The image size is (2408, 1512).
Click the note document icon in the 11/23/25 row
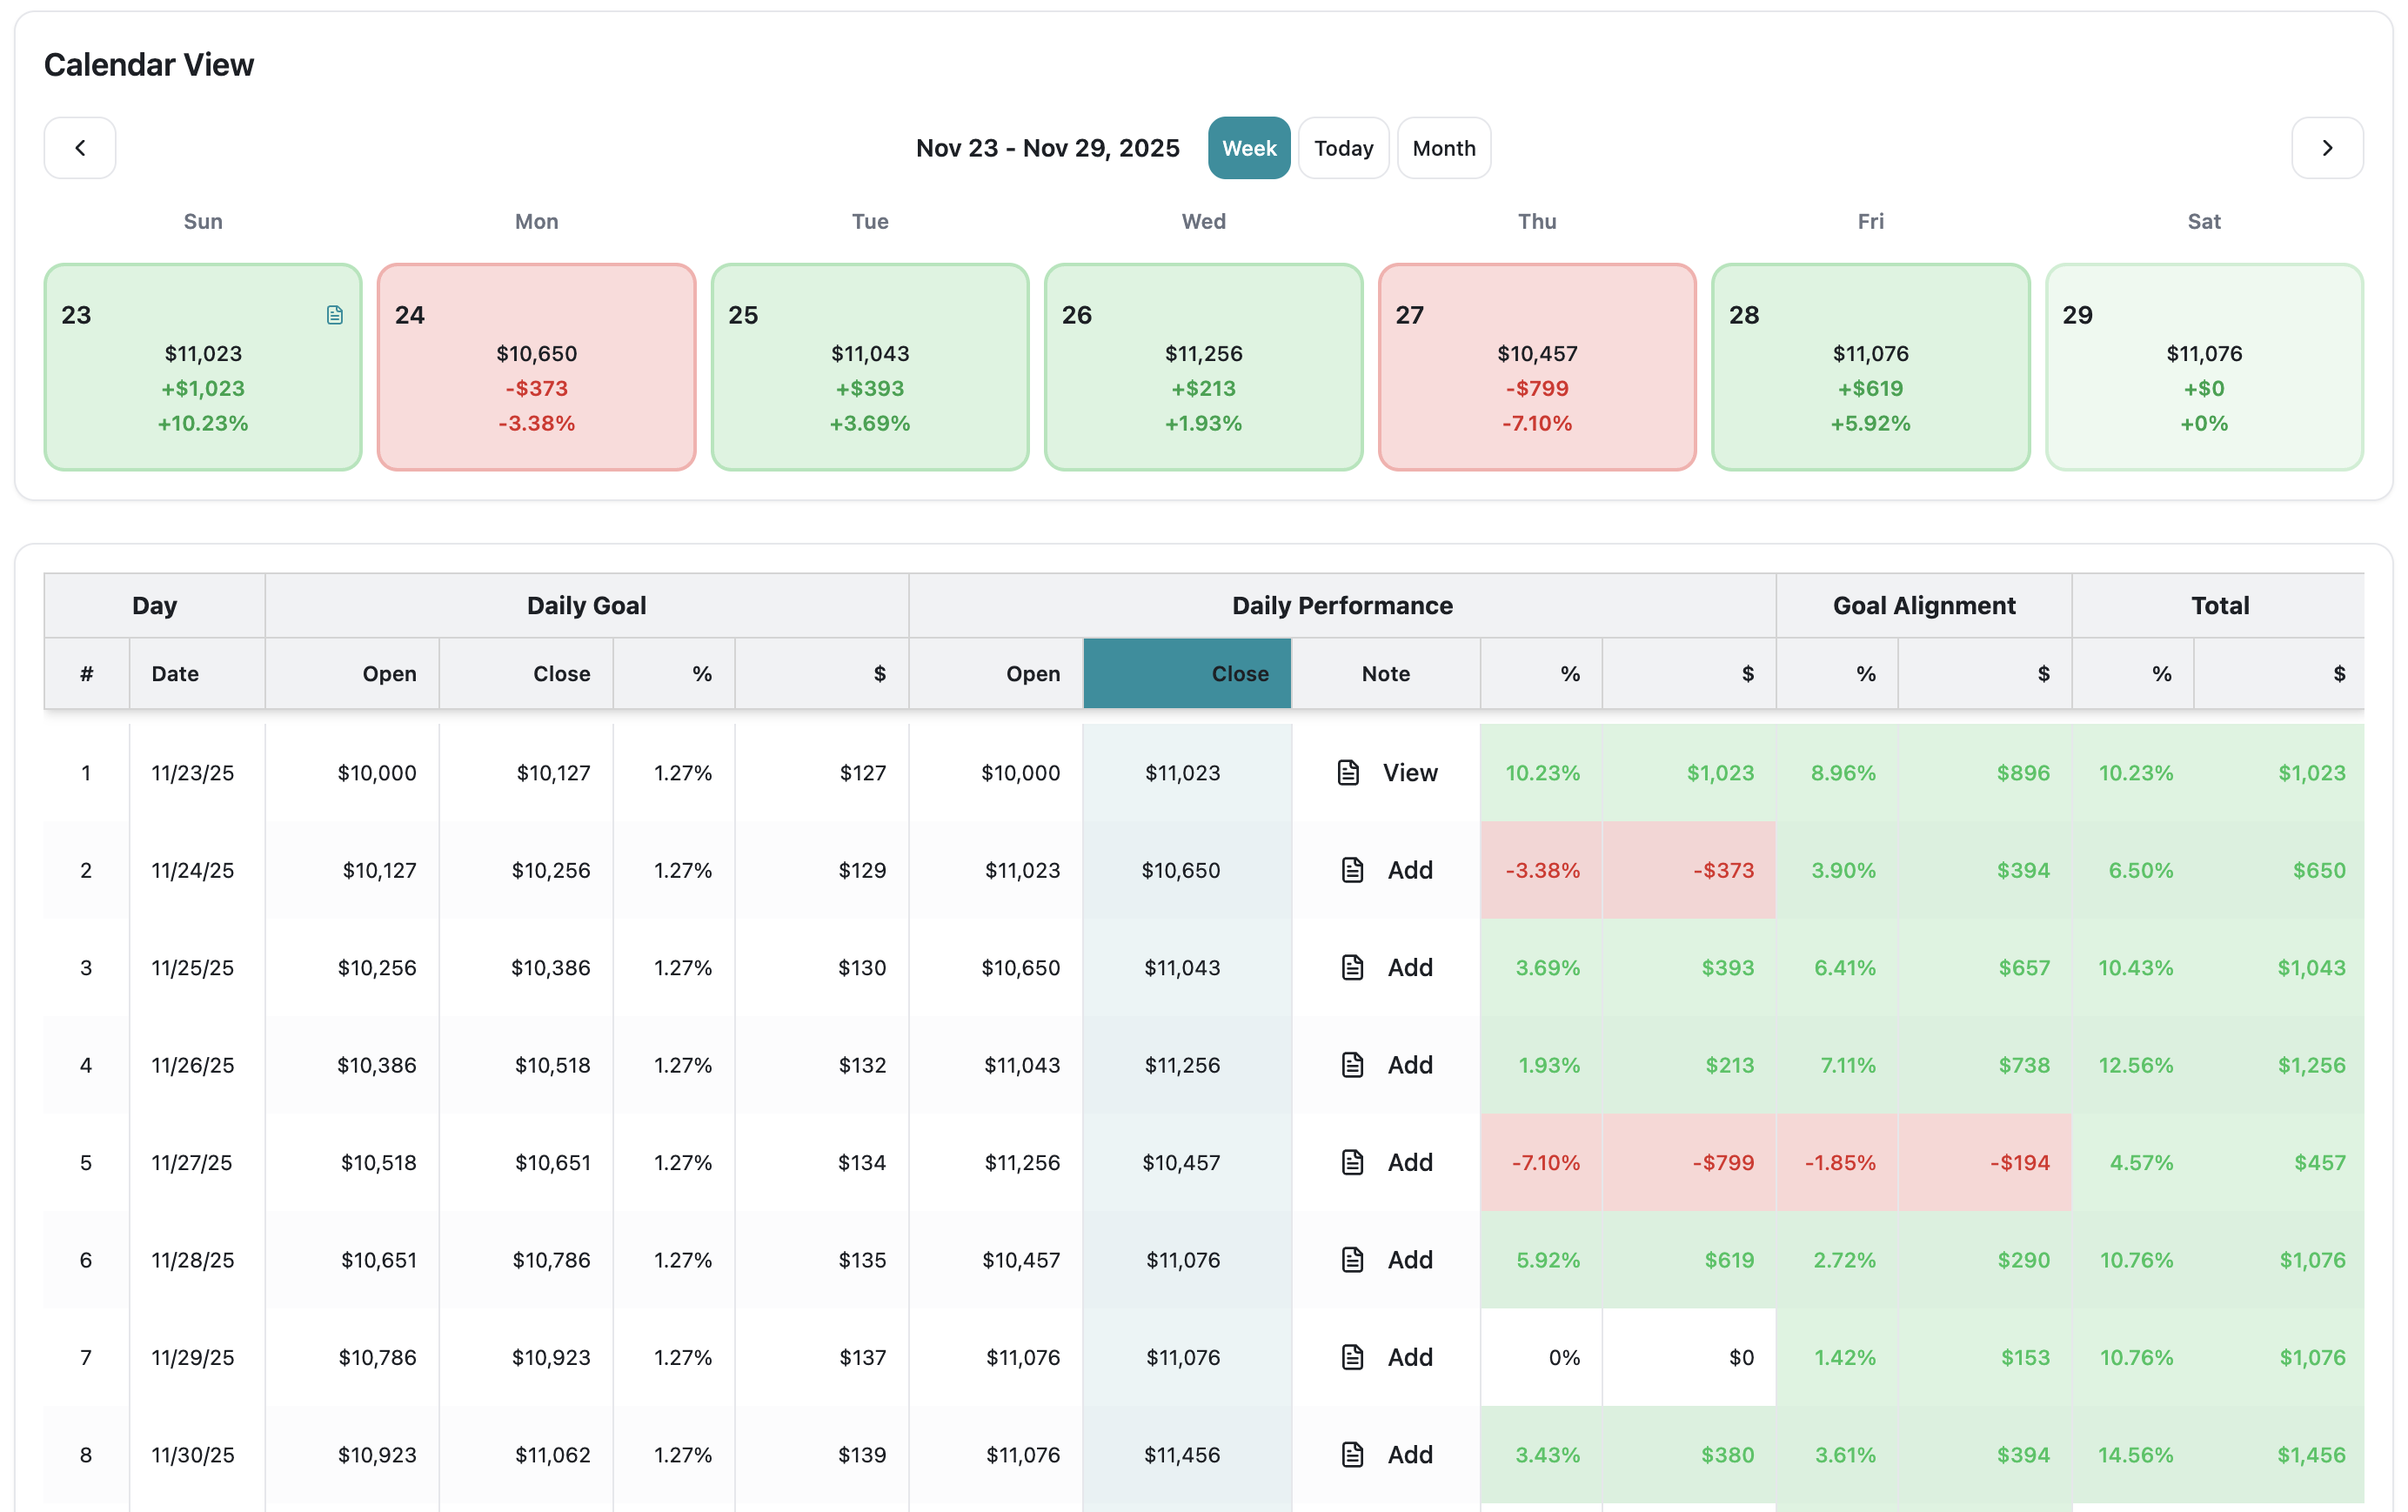1348,772
